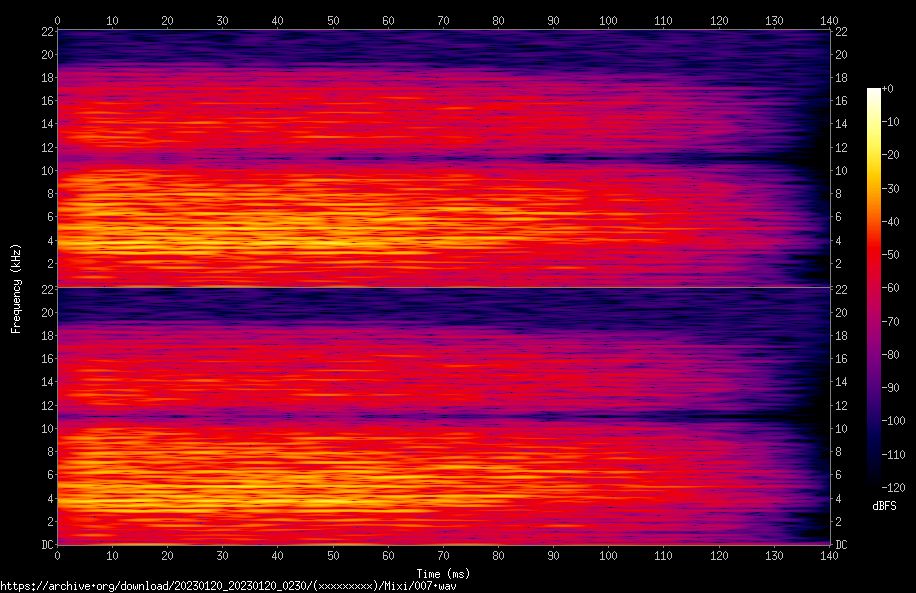Click the "Time (ms)" axis label
This screenshot has height=593, width=916.
point(443,574)
